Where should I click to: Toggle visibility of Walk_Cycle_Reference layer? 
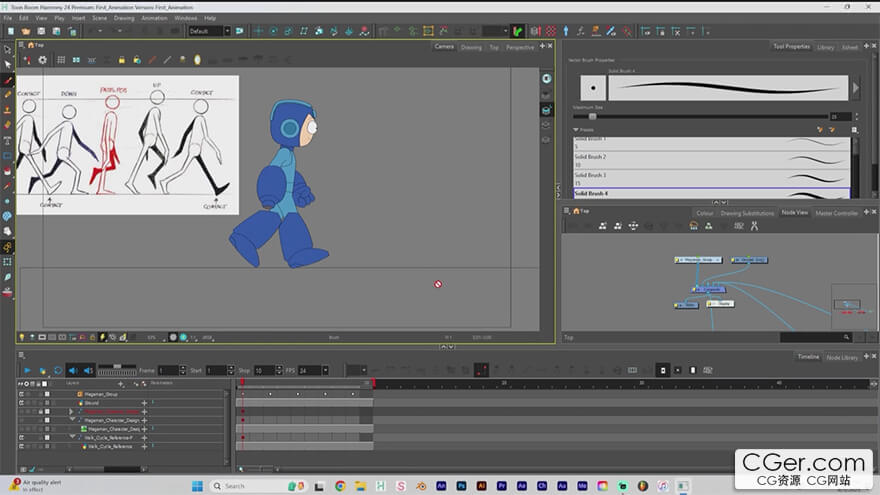pyautogui.click(x=21, y=446)
